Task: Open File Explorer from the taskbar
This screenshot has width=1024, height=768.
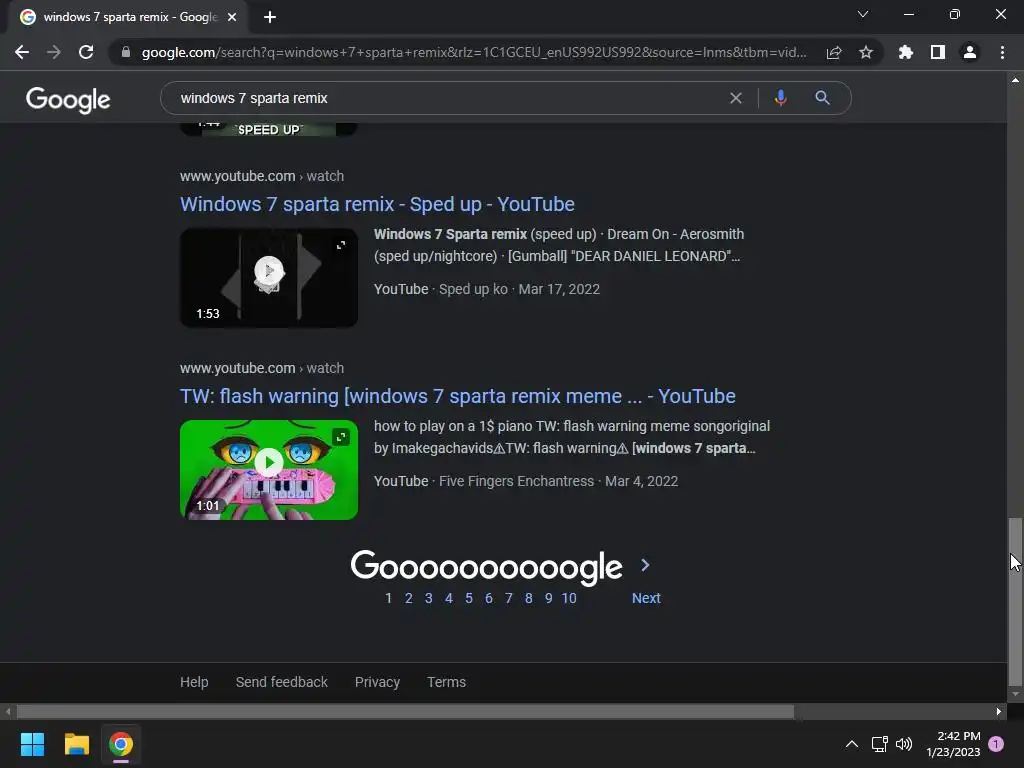Action: point(76,744)
